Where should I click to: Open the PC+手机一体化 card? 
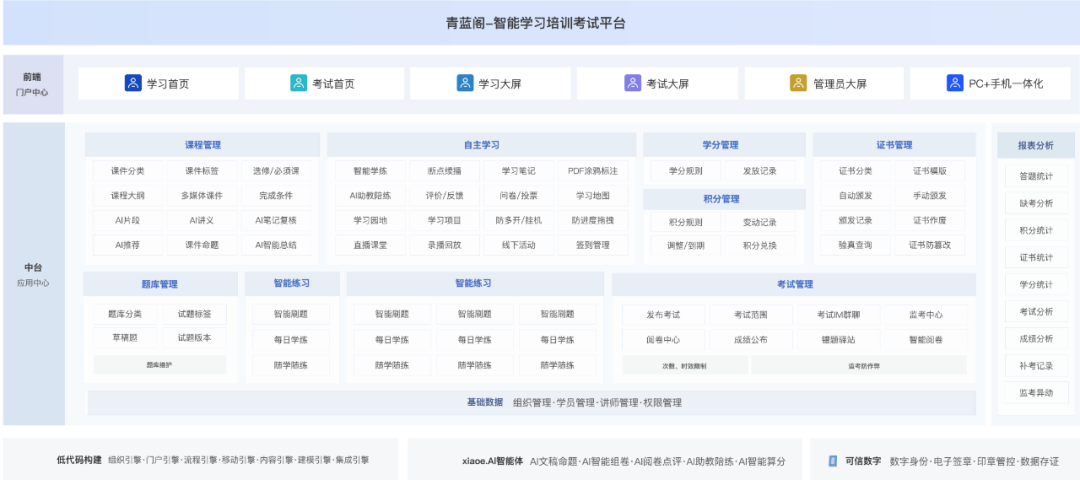[990, 83]
